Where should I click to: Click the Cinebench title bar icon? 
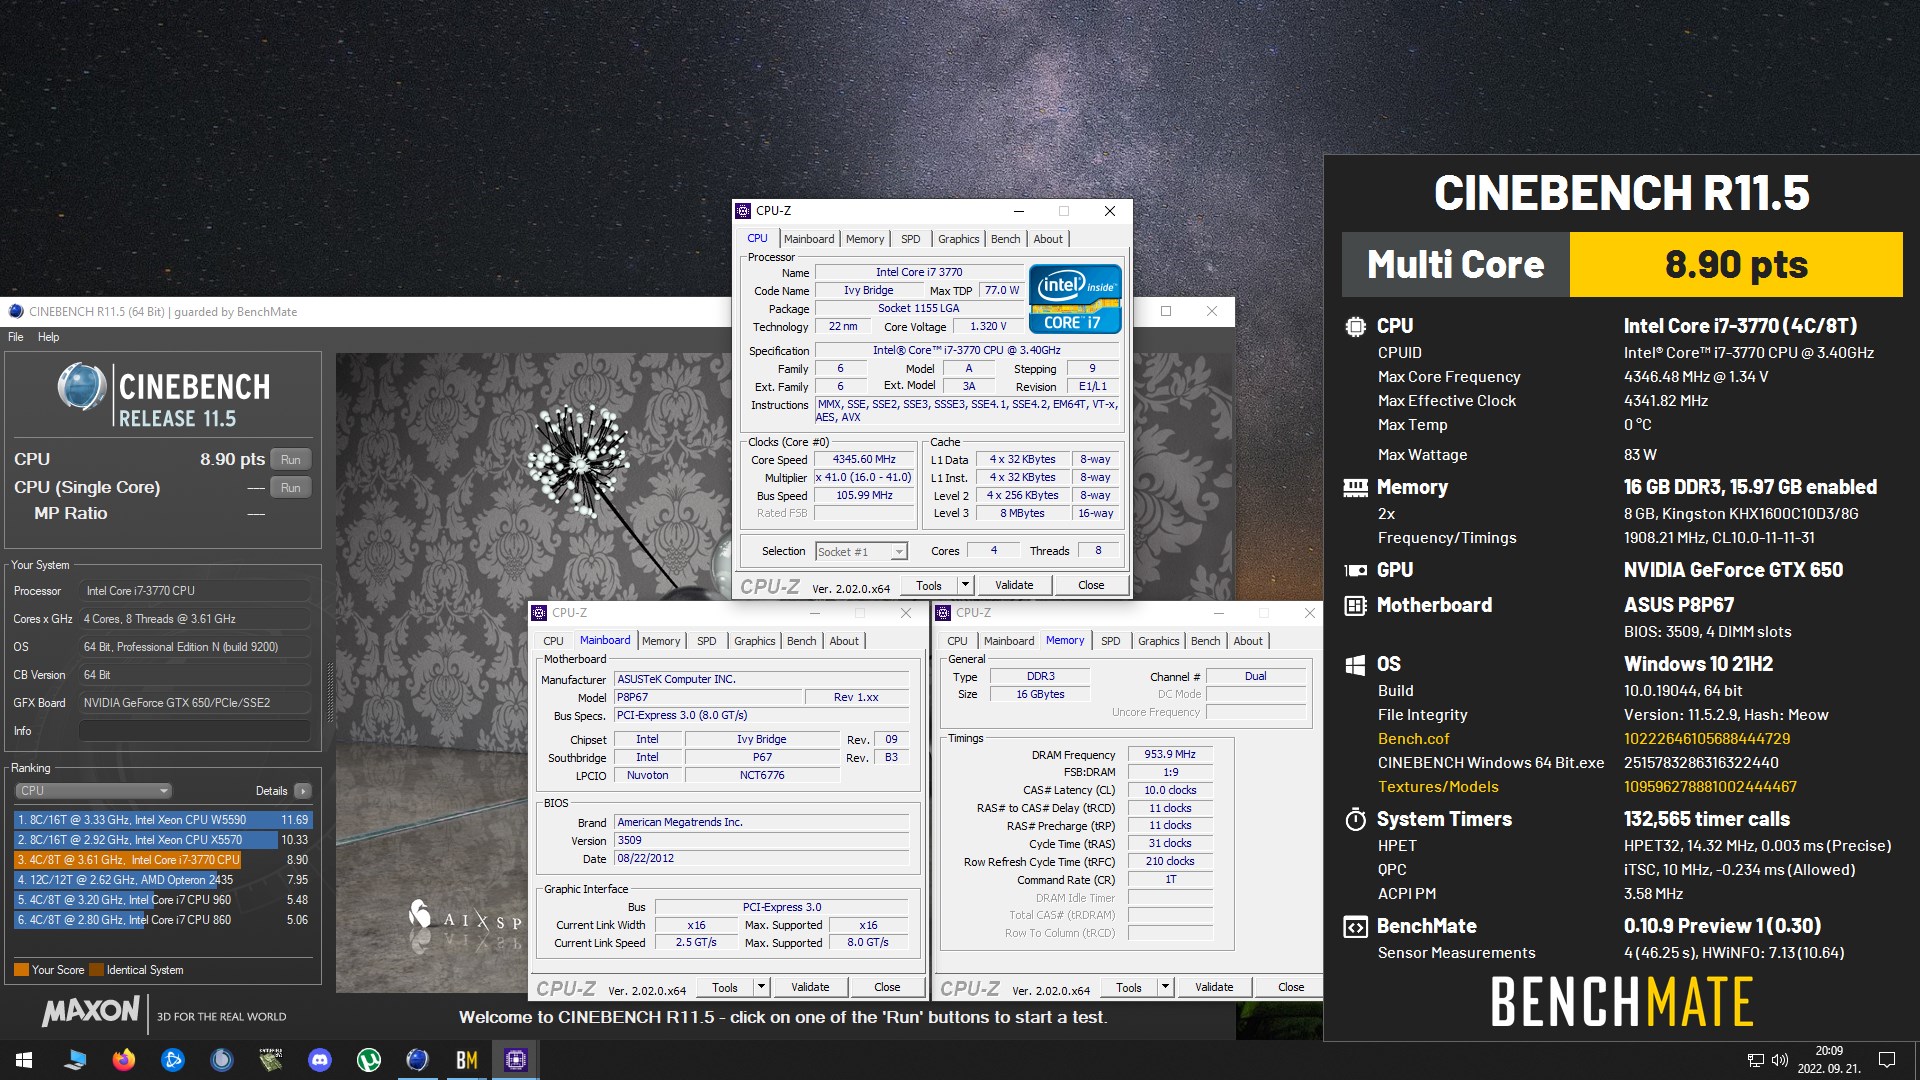[x=15, y=311]
